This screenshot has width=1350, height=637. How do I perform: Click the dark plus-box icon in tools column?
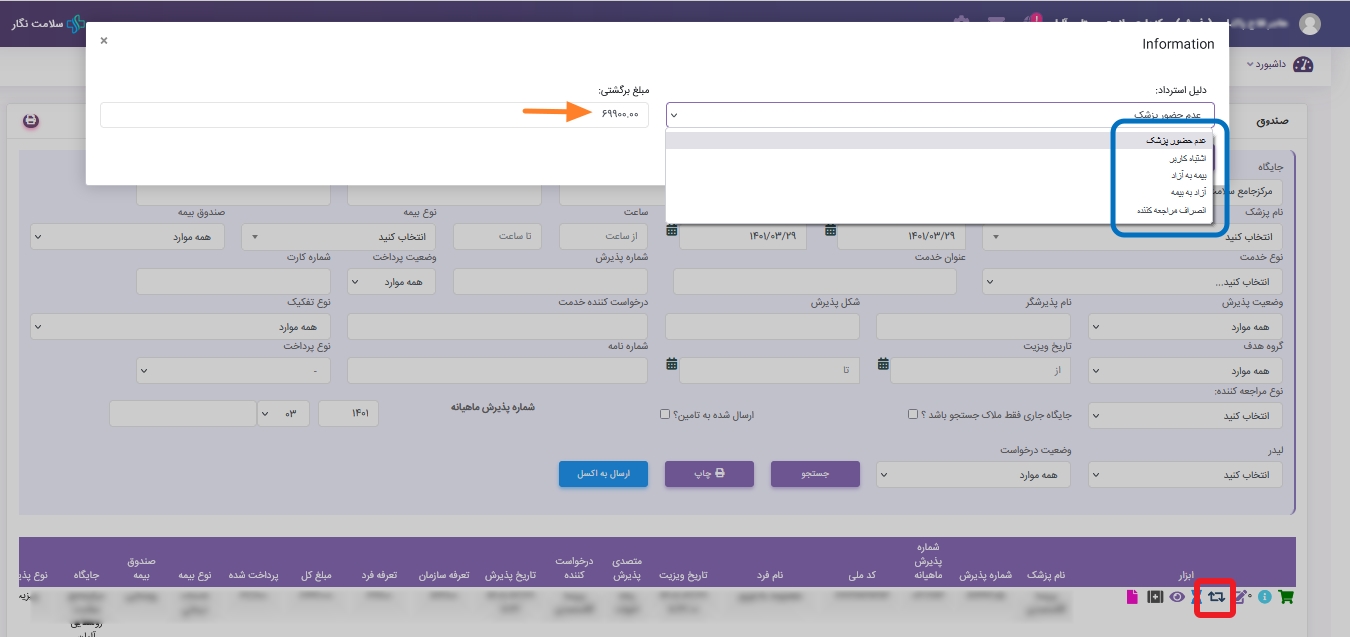coord(1155,597)
